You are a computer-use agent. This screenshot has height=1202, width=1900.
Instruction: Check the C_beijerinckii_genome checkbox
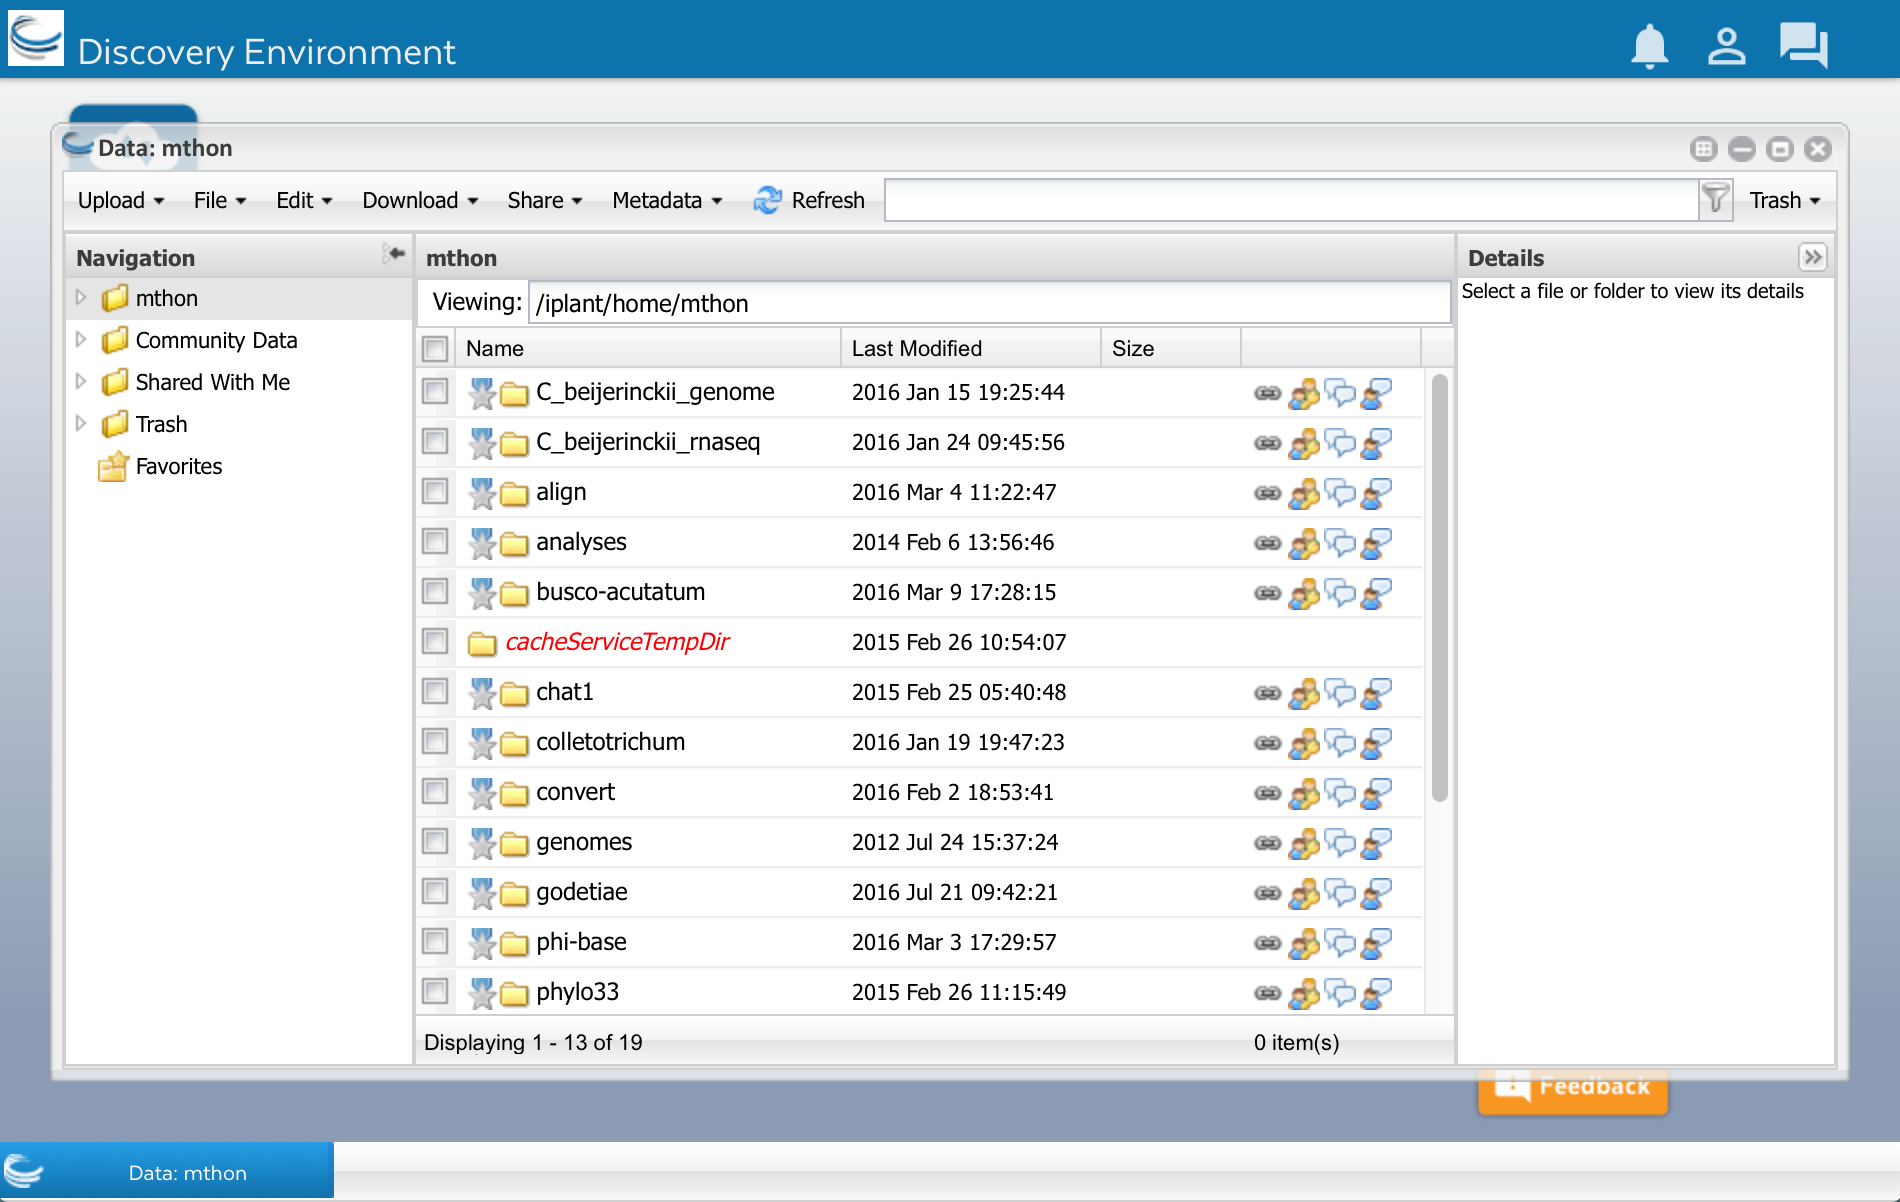click(x=435, y=391)
